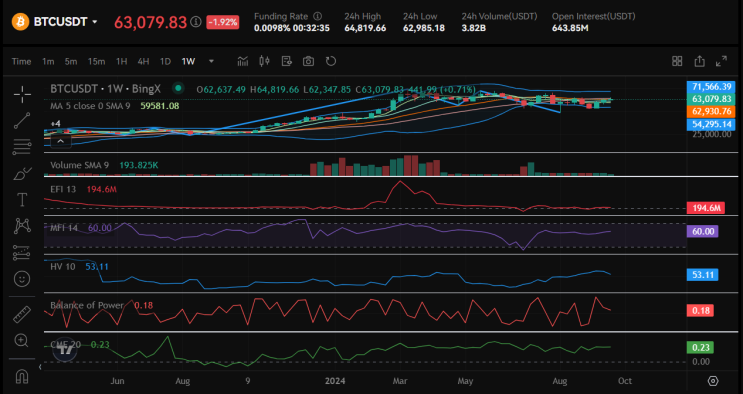Select the crosshair cursor tool
The height and width of the screenshot is (394, 743).
click(22, 94)
